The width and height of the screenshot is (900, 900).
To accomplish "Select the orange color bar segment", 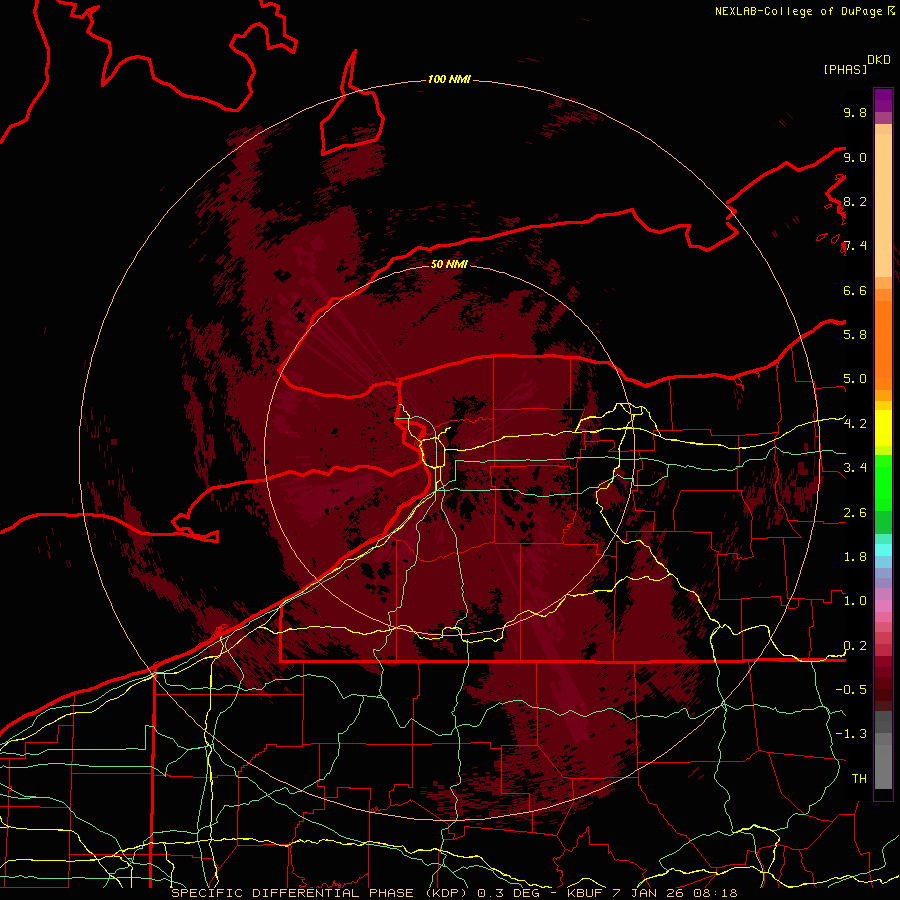I will (883, 344).
